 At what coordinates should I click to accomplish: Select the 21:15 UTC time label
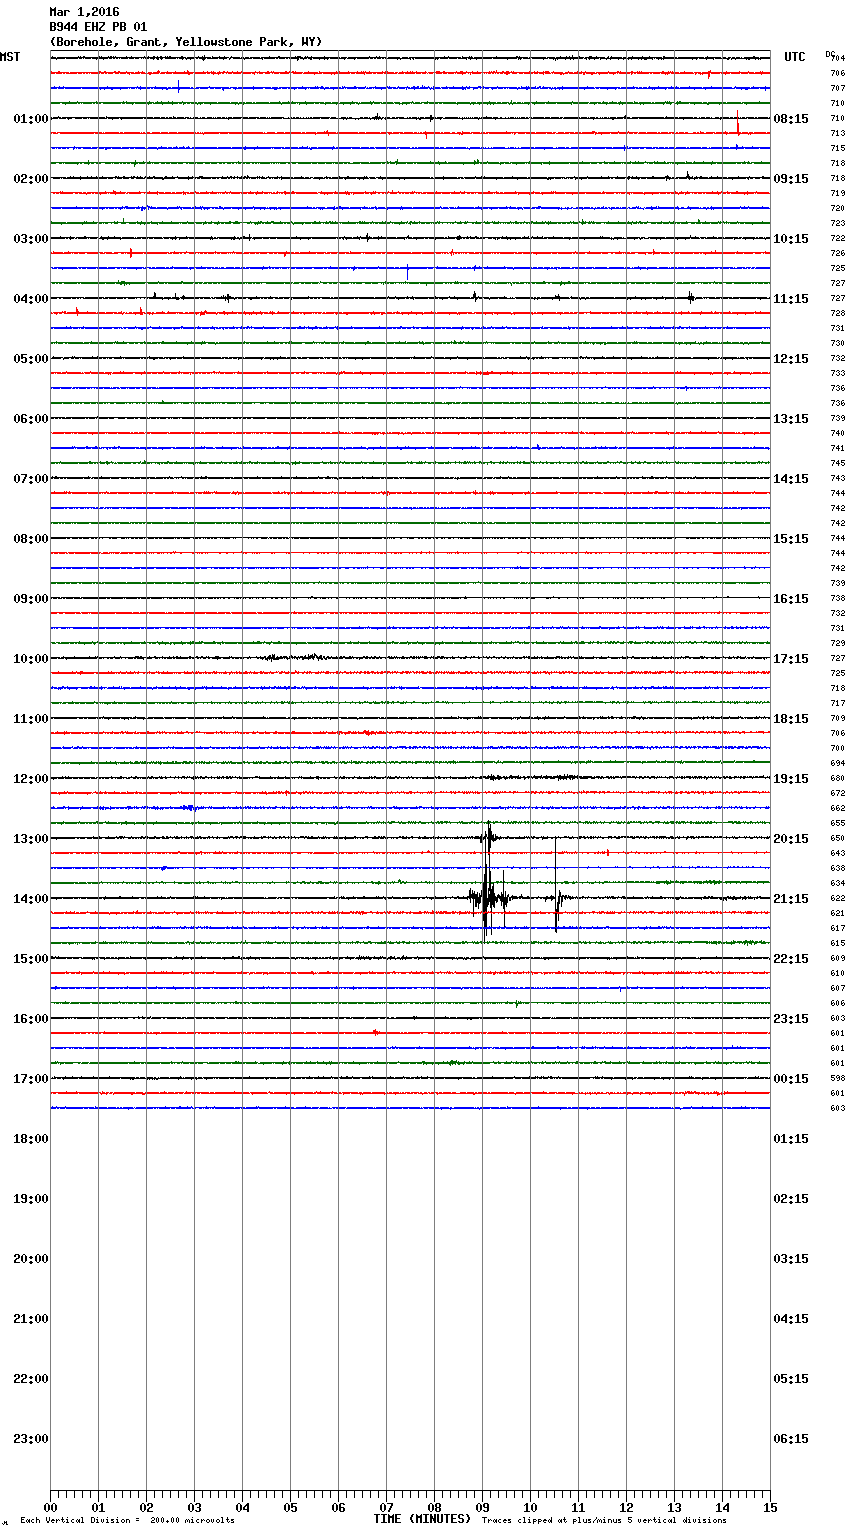[x=791, y=899]
